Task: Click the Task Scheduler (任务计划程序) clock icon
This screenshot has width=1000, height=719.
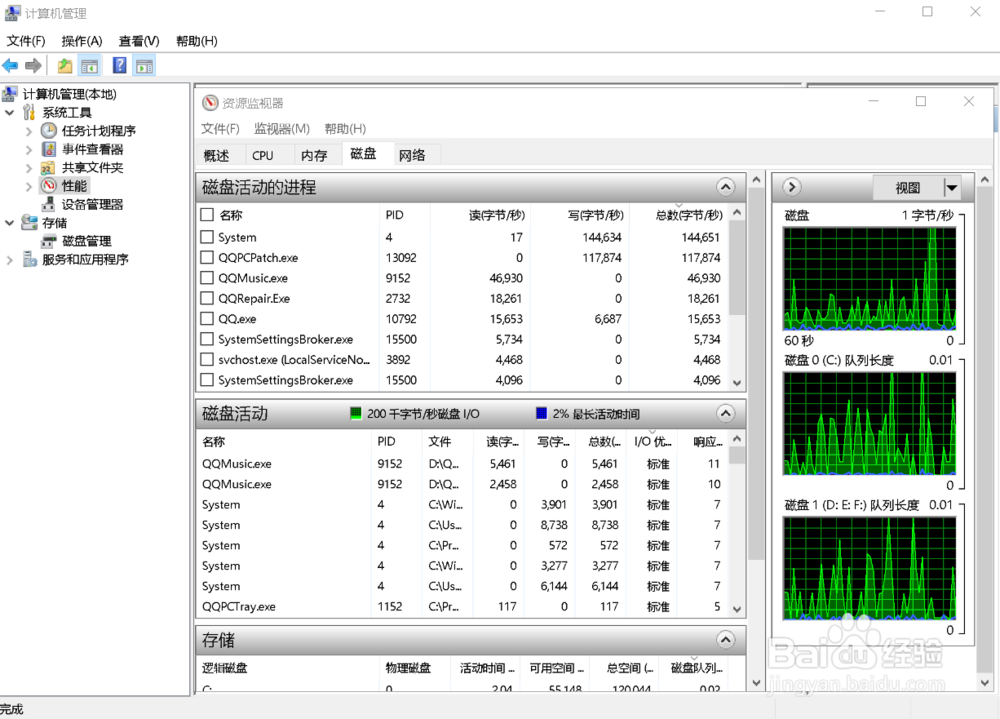Action: coord(48,131)
